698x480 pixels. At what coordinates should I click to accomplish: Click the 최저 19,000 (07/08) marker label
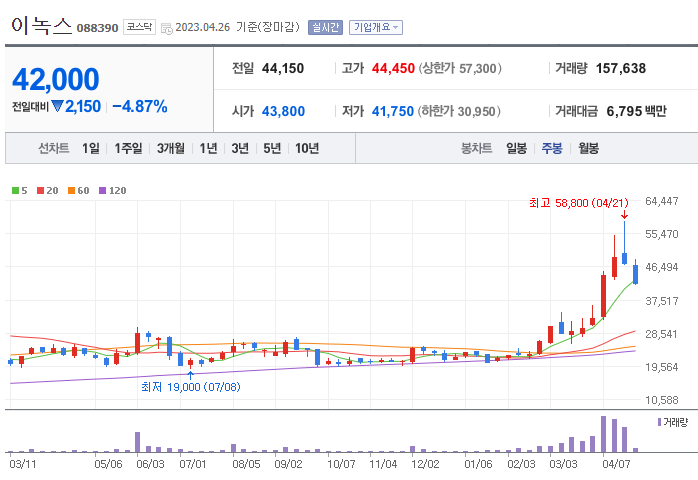[191, 387]
